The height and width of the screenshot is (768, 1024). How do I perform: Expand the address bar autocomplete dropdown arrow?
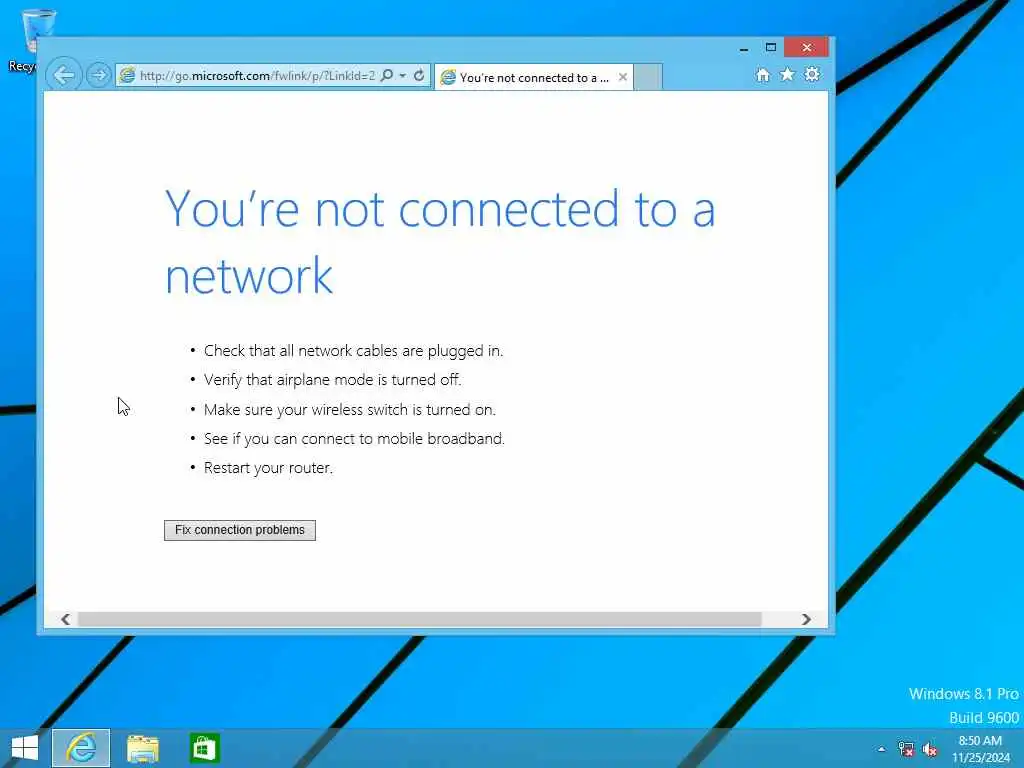pyautogui.click(x=403, y=76)
